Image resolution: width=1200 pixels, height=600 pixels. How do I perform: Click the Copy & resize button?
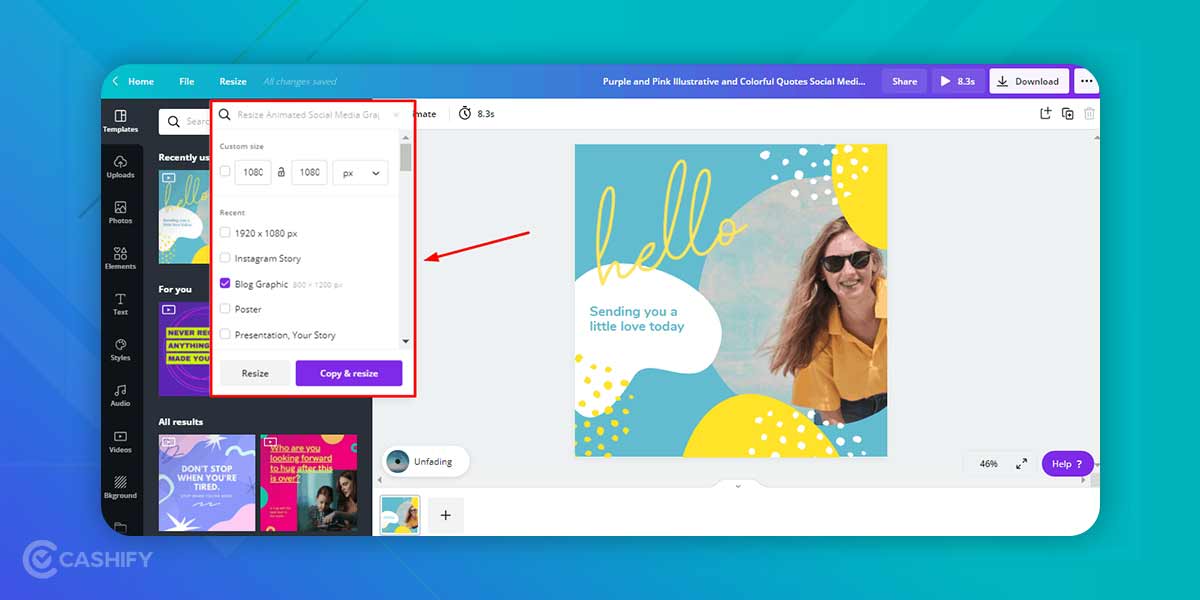[x=348, y=372]
